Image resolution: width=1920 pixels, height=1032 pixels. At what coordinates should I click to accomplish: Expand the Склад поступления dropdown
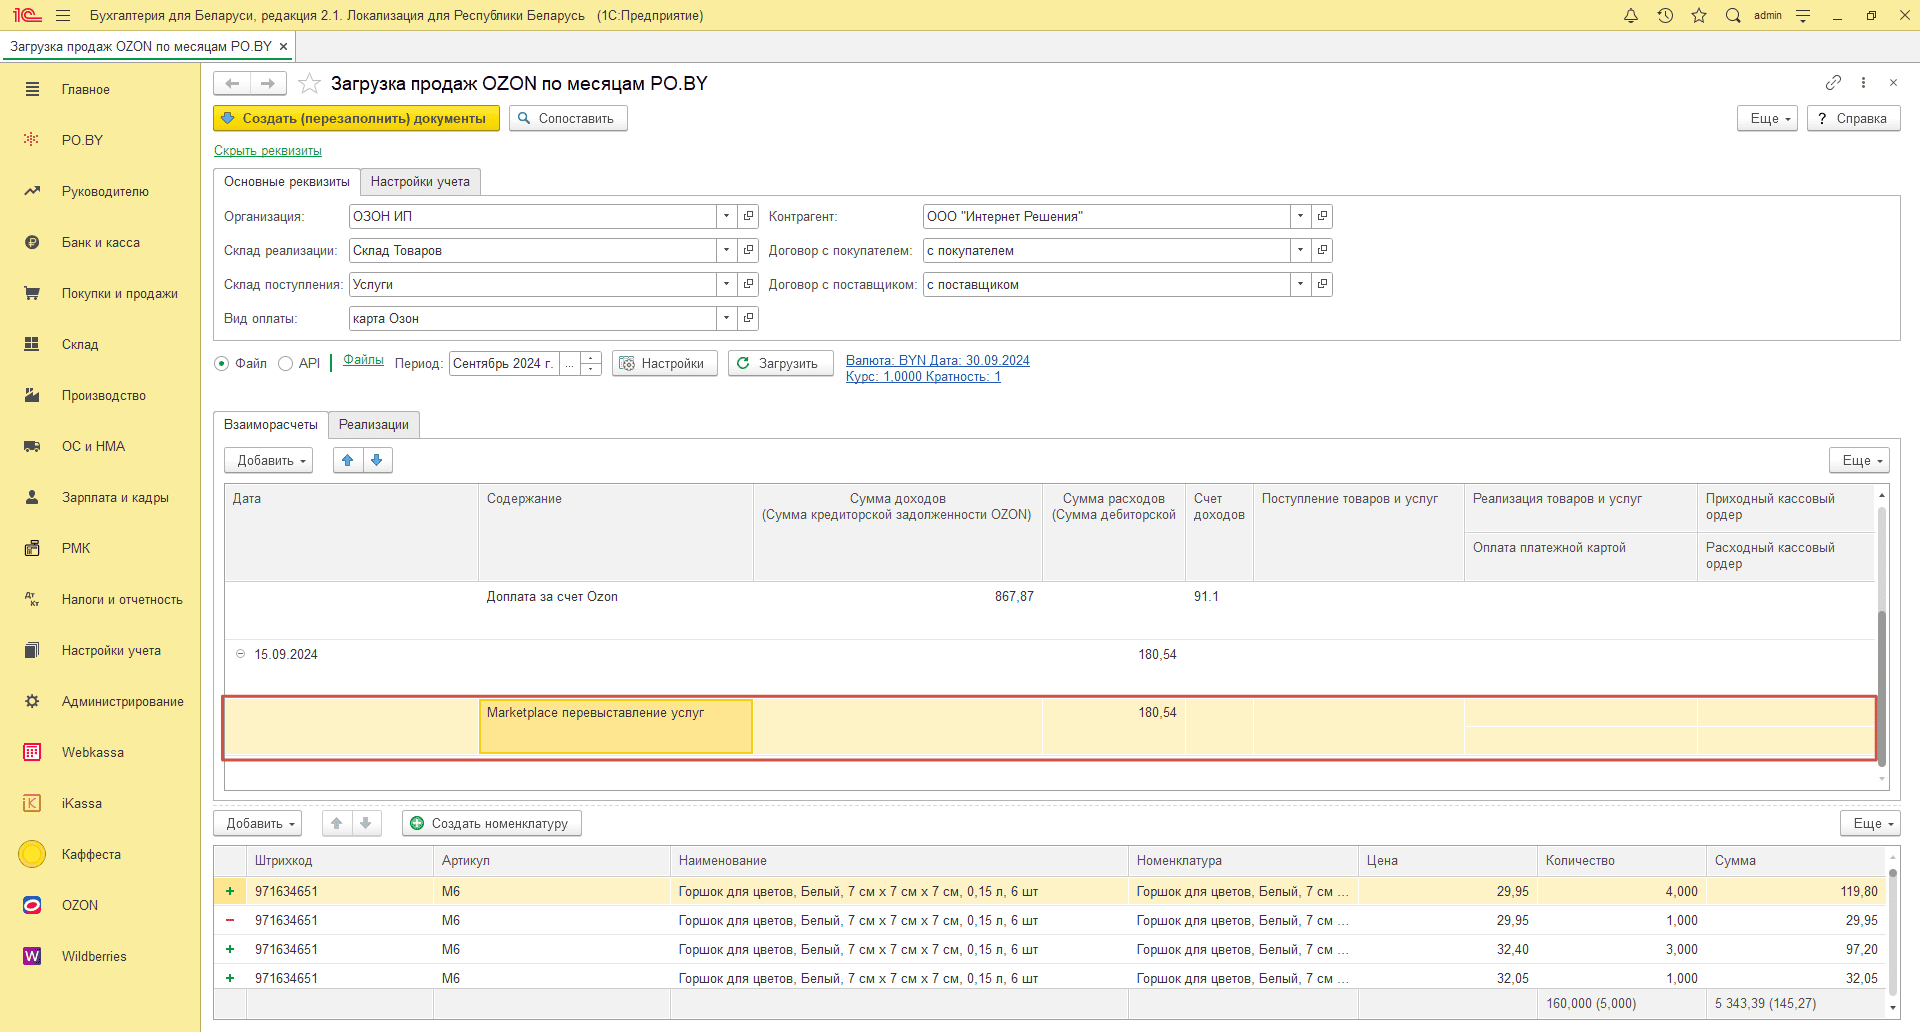(727, 284)
